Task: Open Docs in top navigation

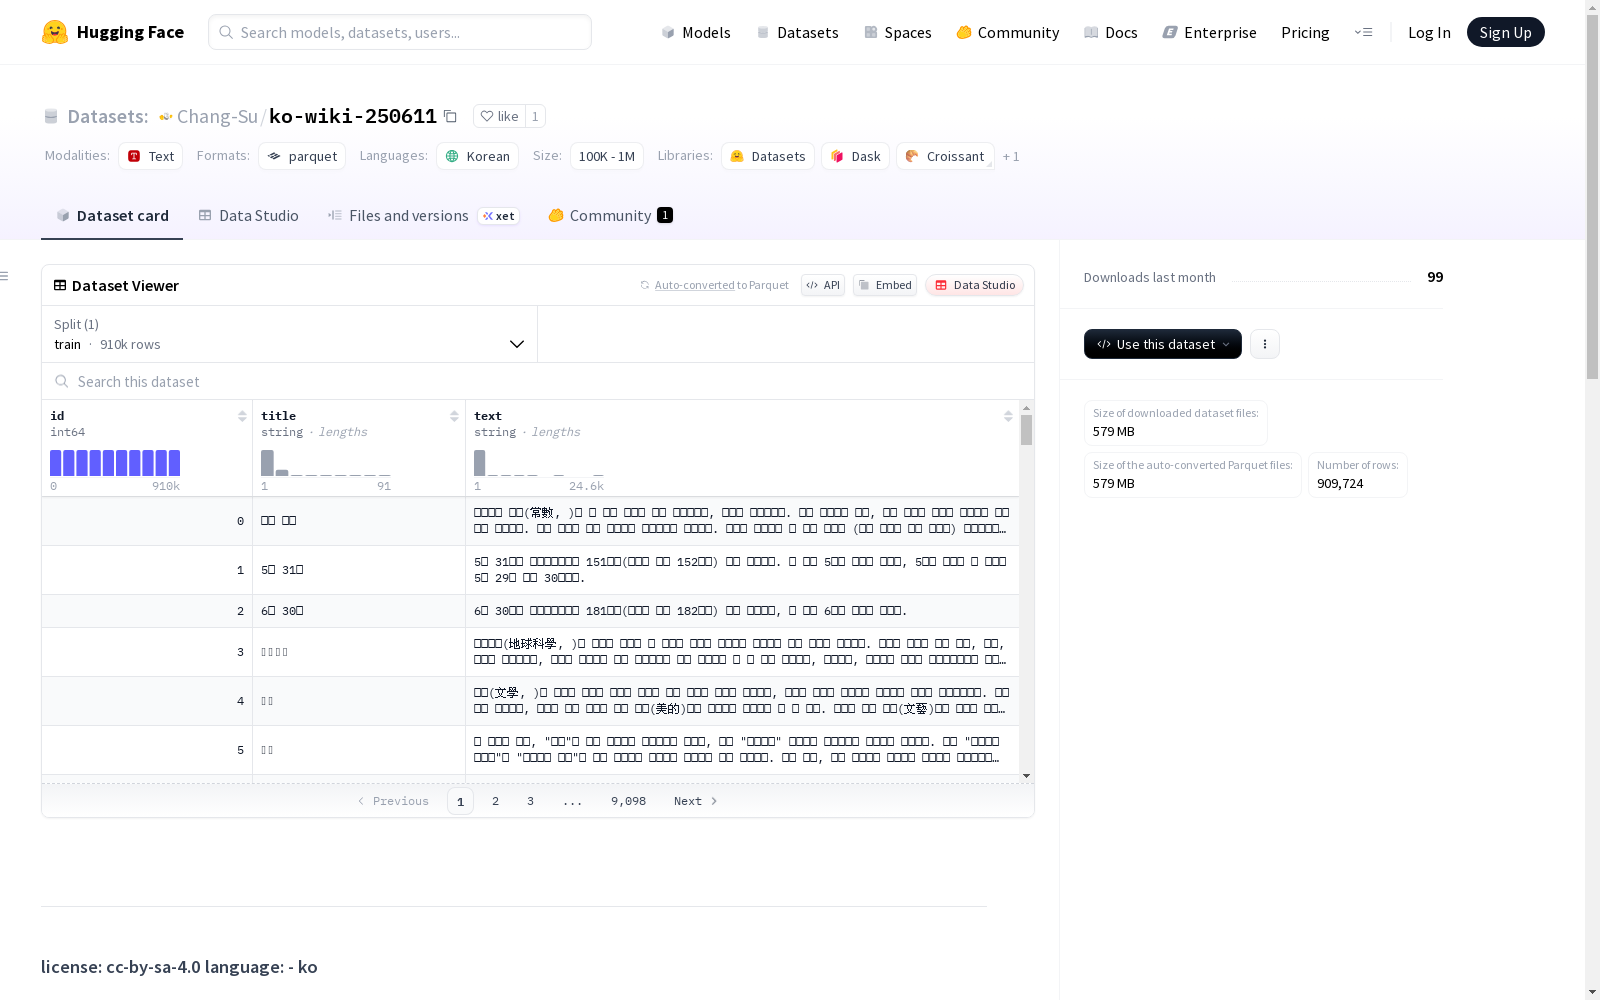Action: [1110, 32]
